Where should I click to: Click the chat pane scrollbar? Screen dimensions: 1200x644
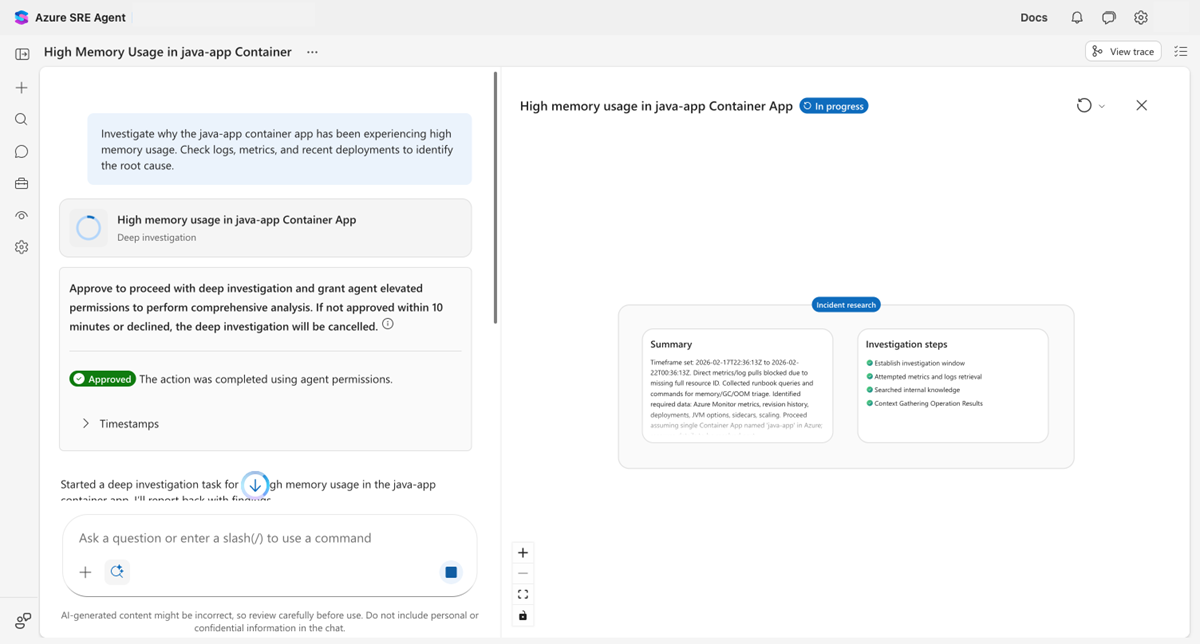[x=496, y=196]
